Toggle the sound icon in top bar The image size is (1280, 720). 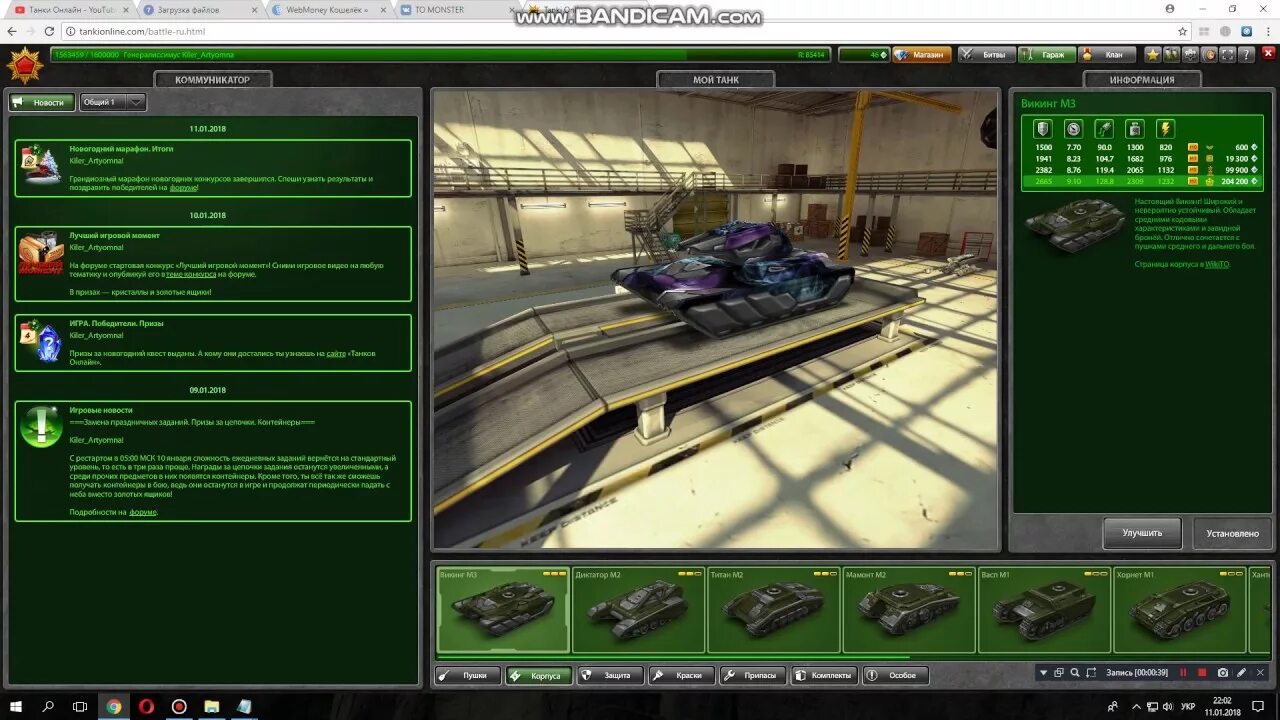(1209, 55)
